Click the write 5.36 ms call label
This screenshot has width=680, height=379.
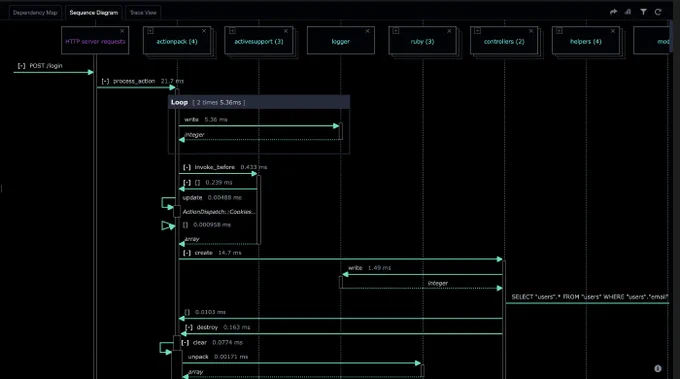pyautogui.click(x=206, y=119)
